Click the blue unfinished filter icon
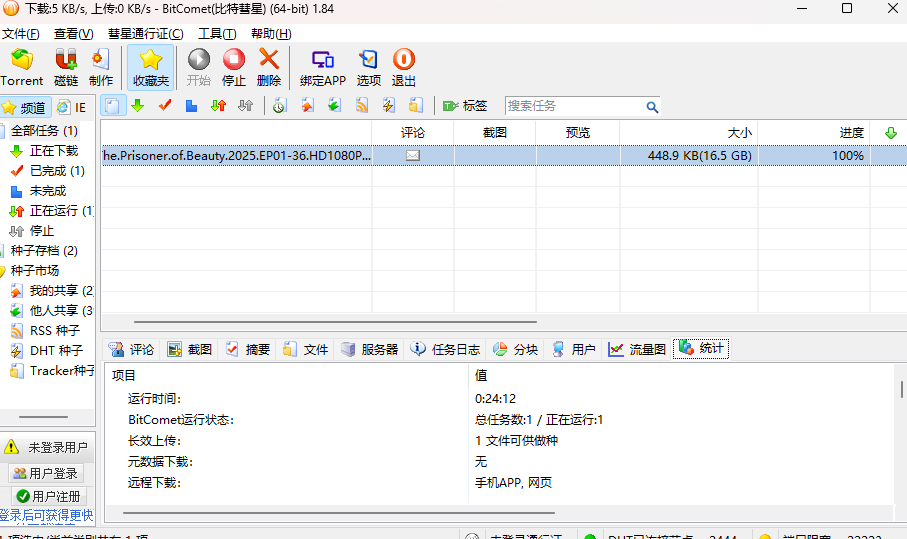Image resolution: width=907 pixels, height=539 pixels. coord(191,105)
